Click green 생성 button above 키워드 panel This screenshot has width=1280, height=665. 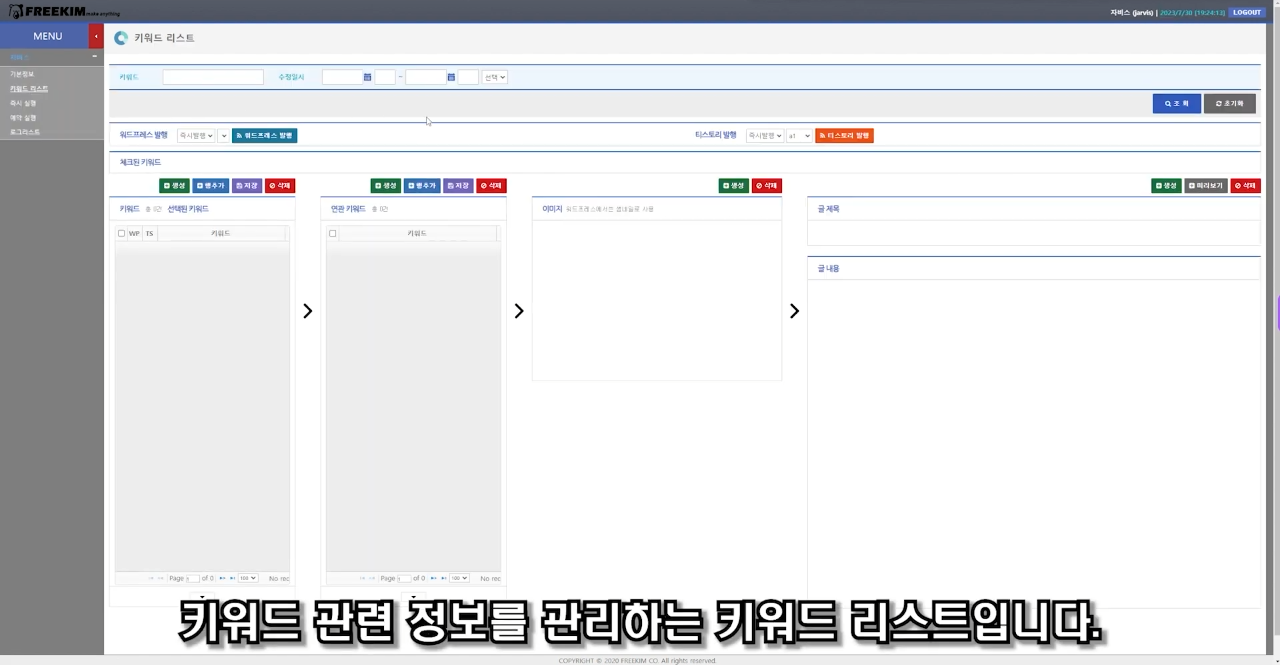pyautogui.click(x=174, y=186)
